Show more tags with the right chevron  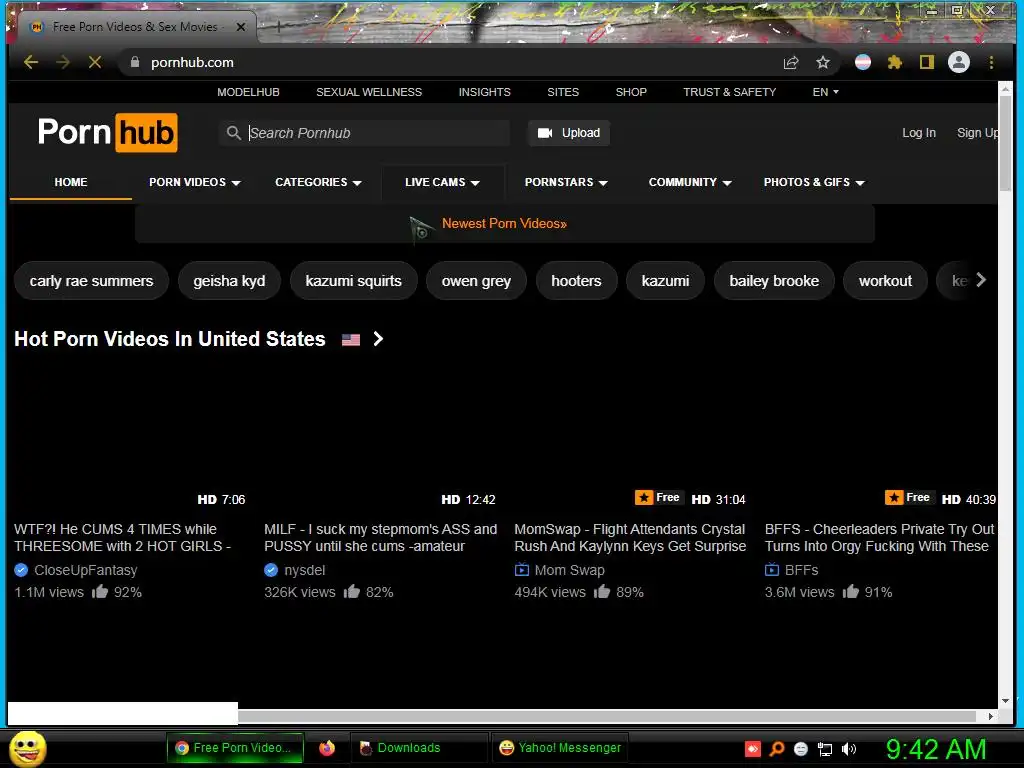pyautogui.click(x=980, y=280)
